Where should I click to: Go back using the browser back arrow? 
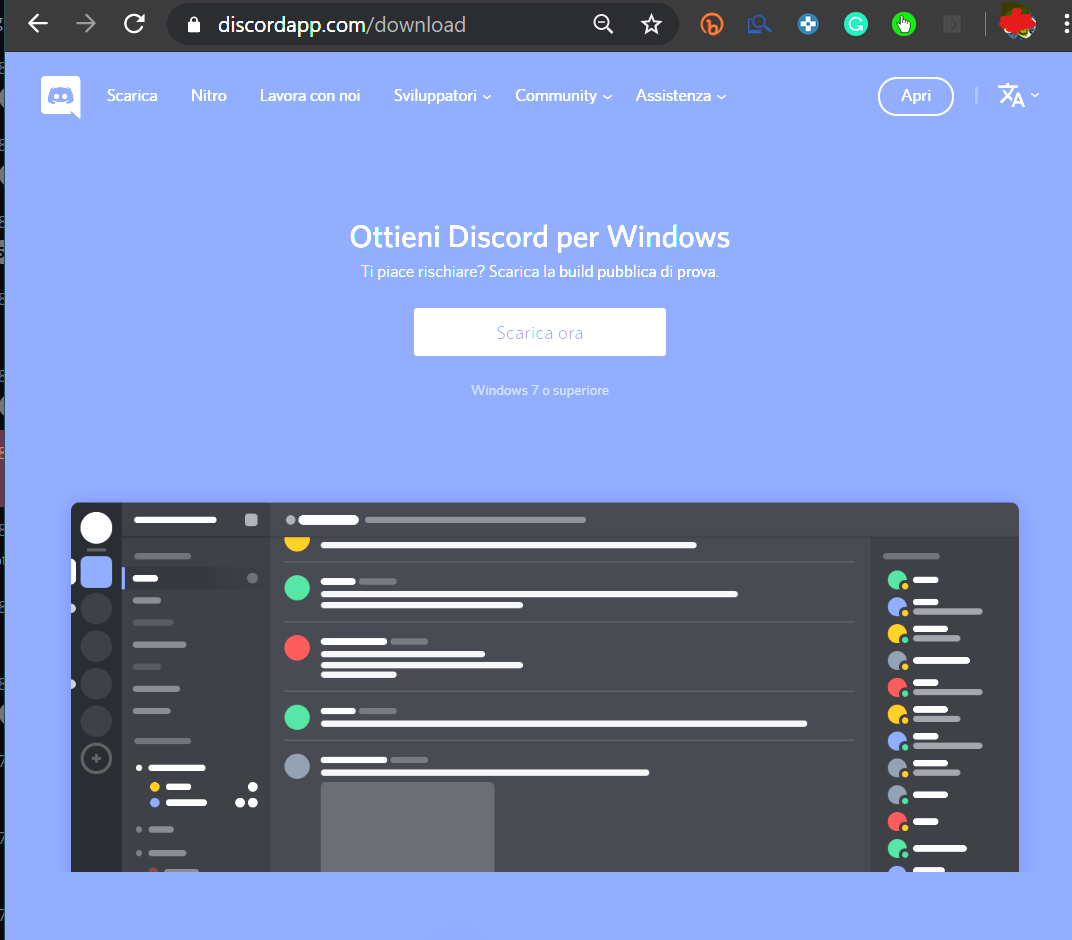click(38, 24)
